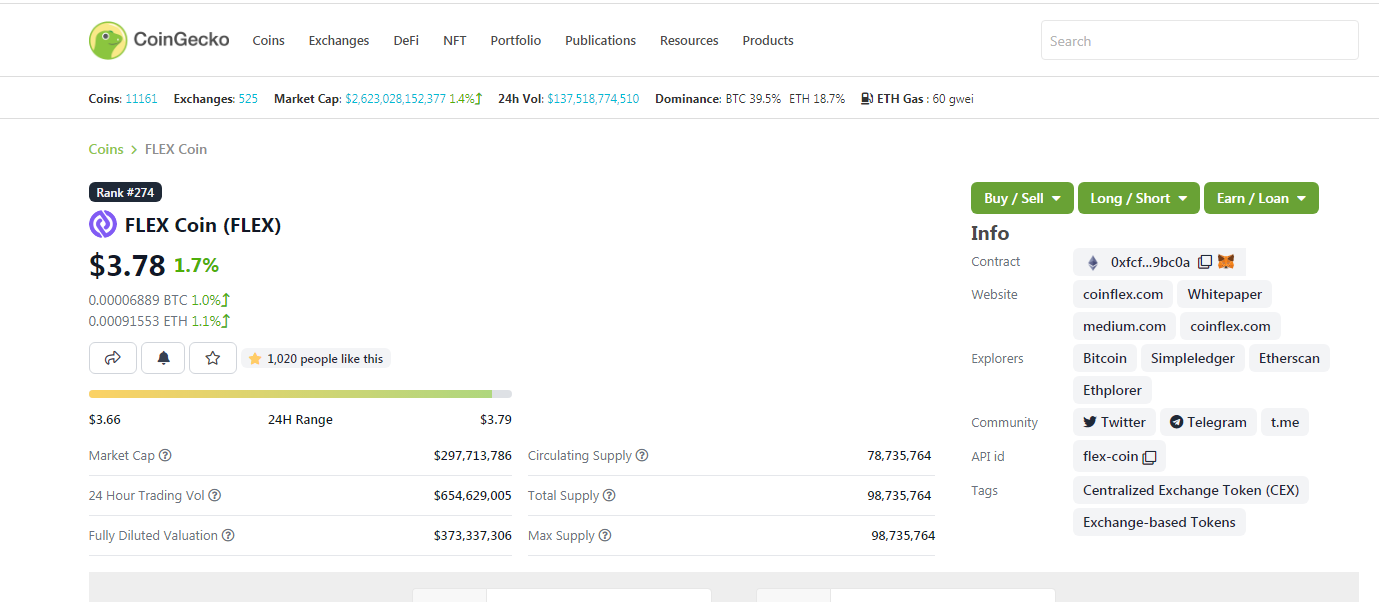Screen dimensions: 1379x602
Task: Open the Telegram community link
Action: (x=1208, y=422)
